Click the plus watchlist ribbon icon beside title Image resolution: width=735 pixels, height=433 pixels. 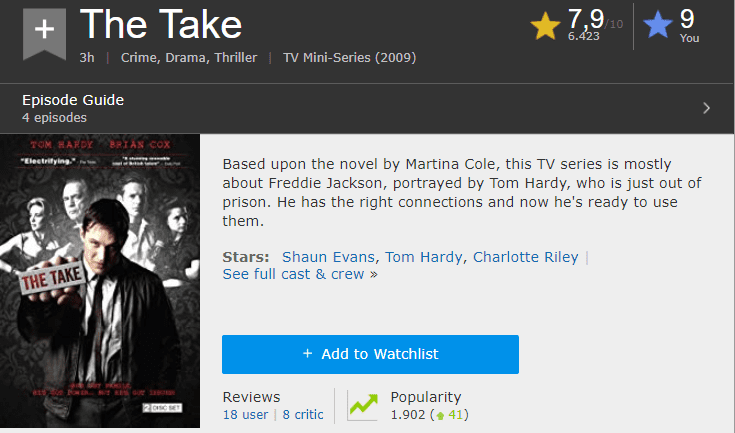pos(43,31)
